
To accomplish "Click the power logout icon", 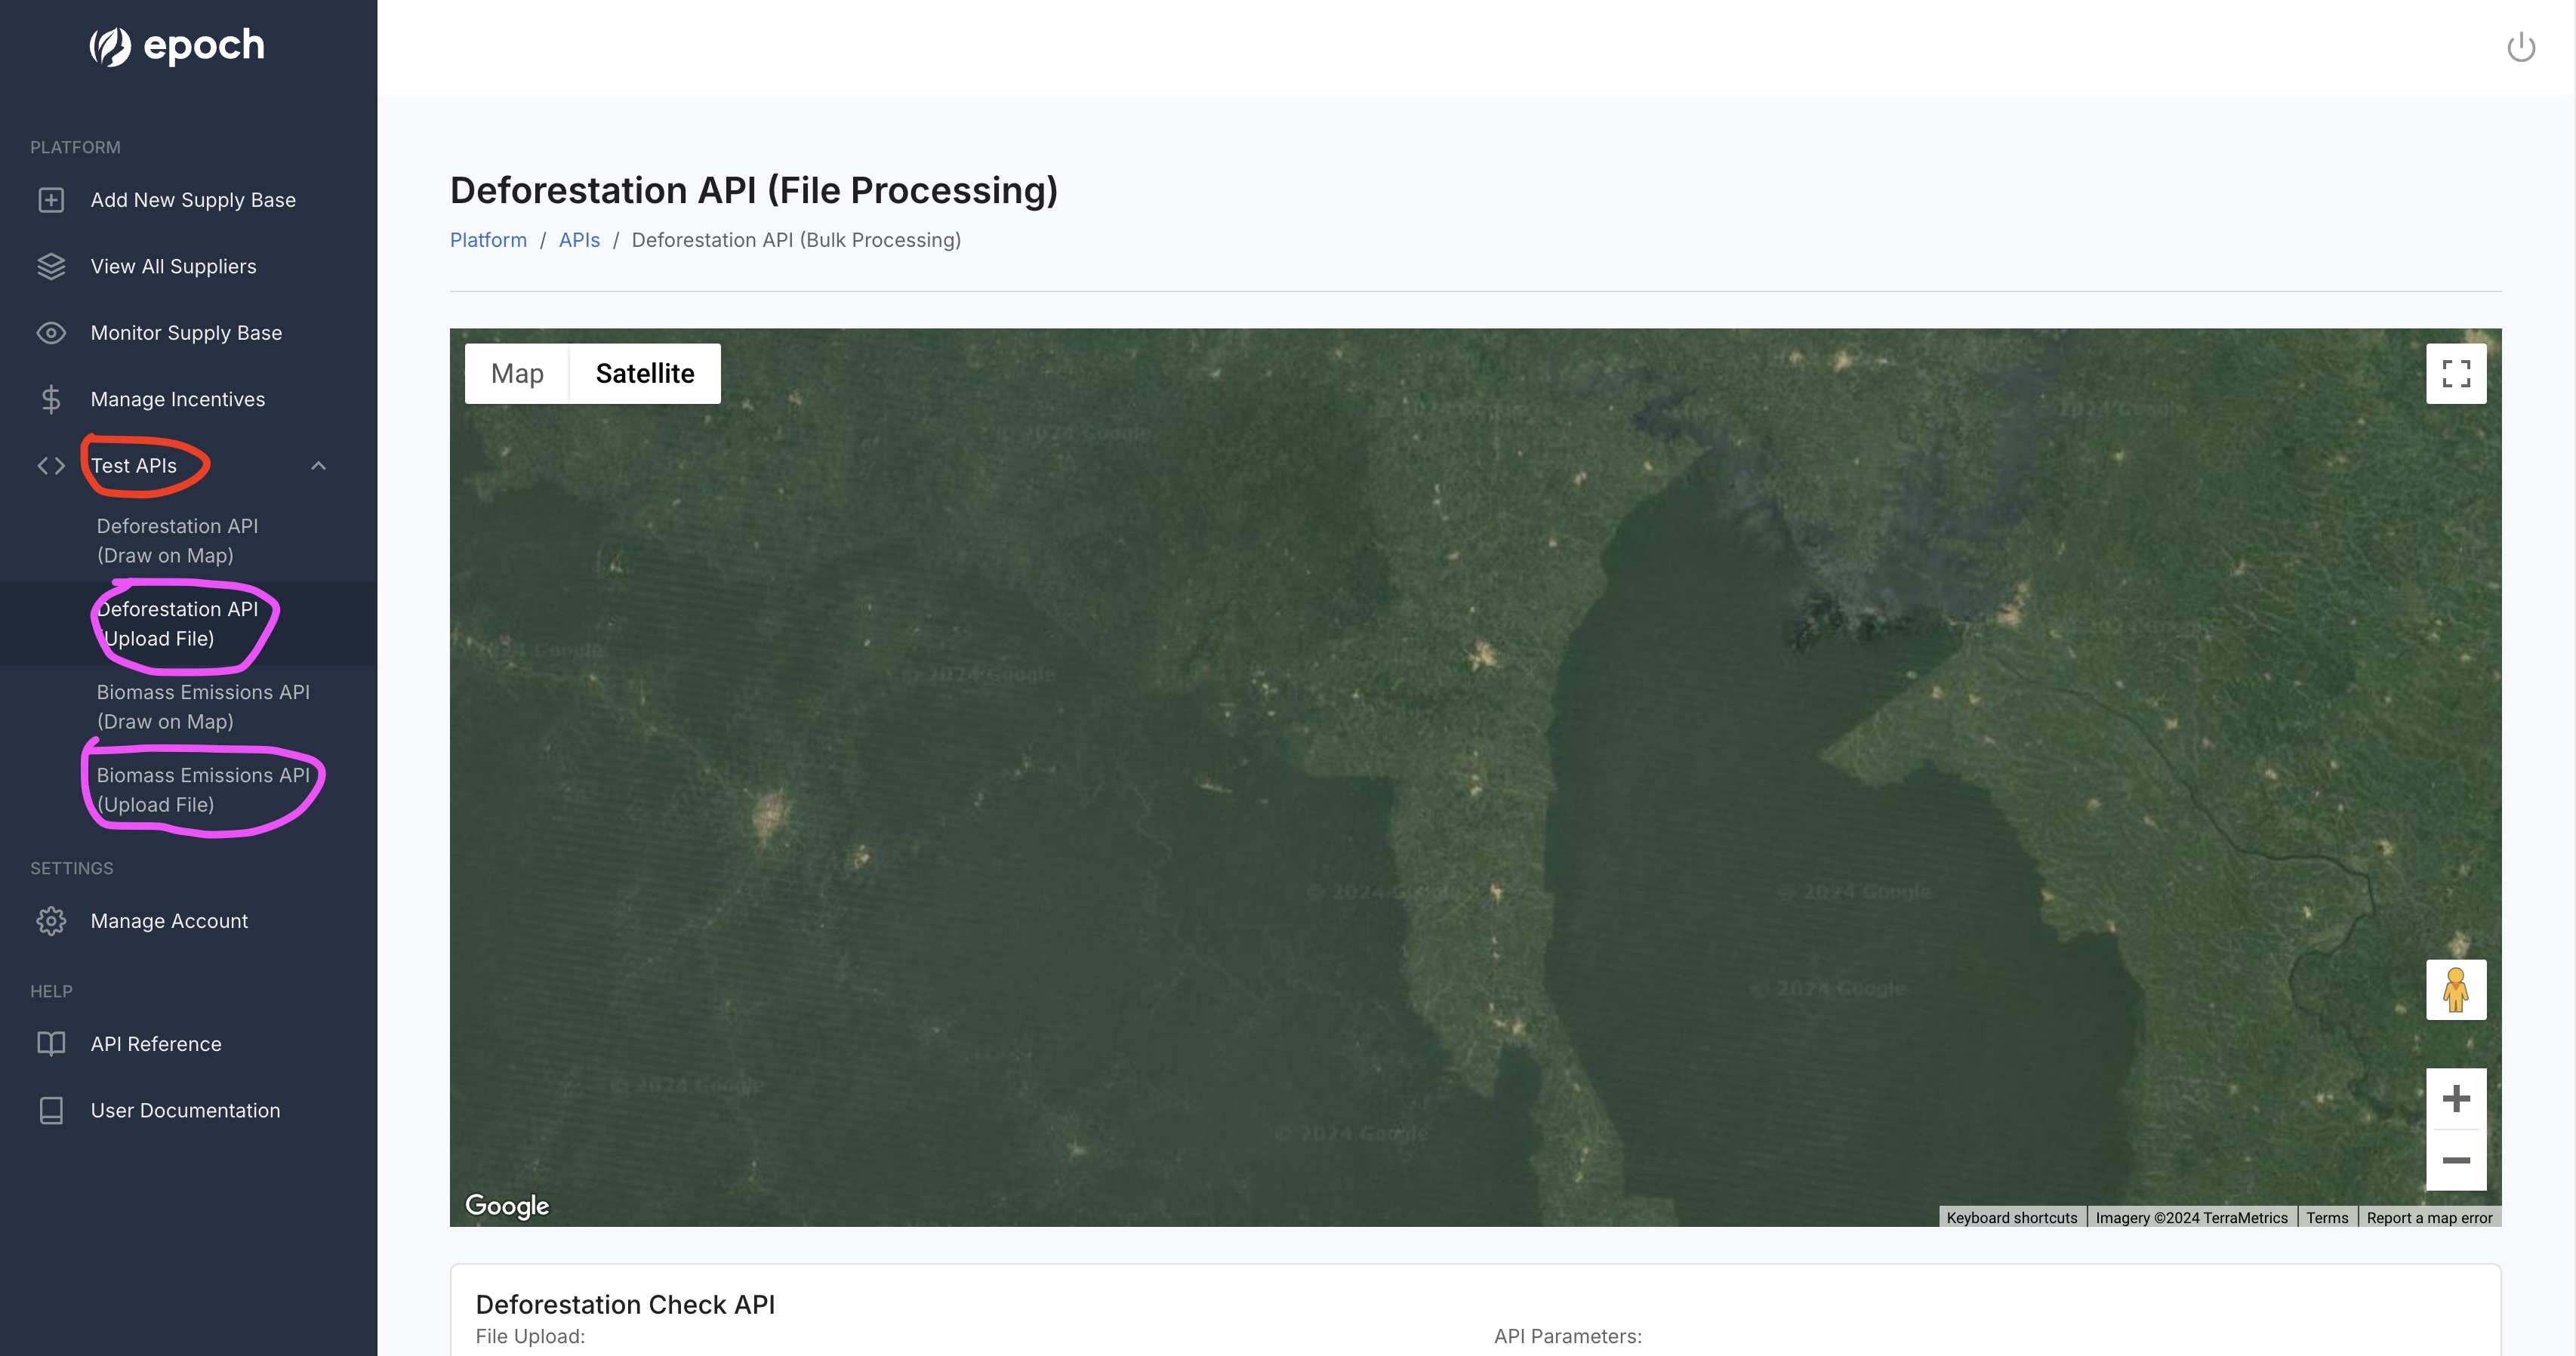I will (x=2520, y=47).
